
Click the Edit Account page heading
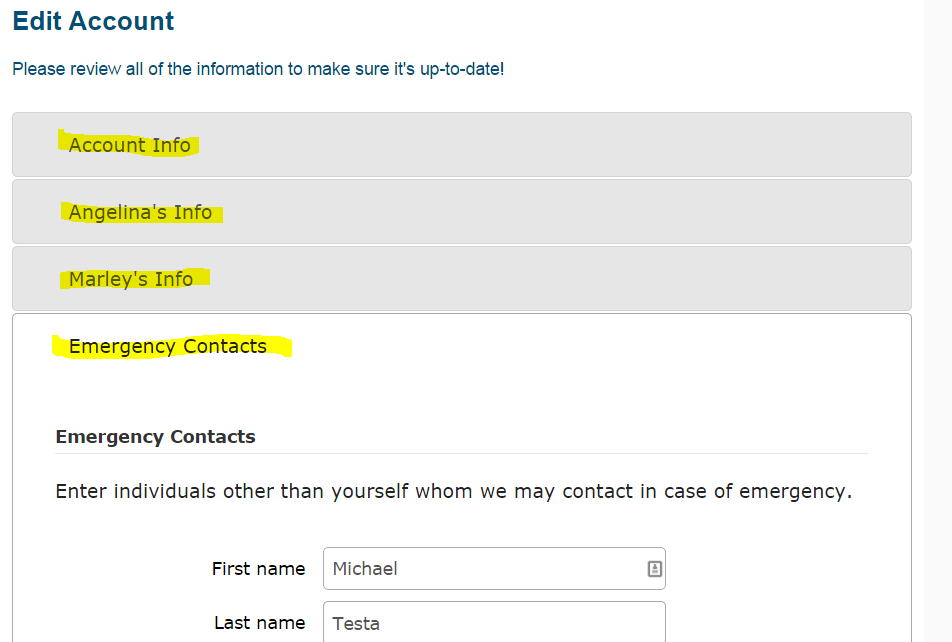93,21
